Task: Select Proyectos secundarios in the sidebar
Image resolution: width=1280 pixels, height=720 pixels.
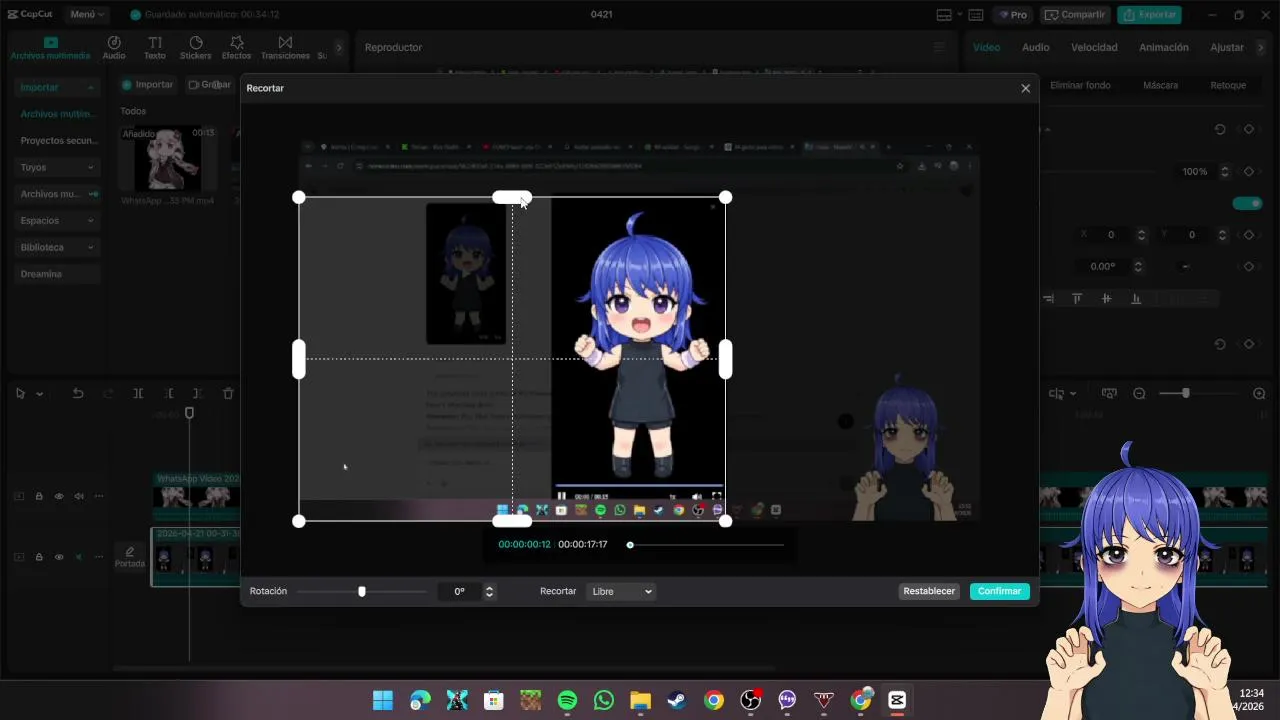Action: coord(57,141)
